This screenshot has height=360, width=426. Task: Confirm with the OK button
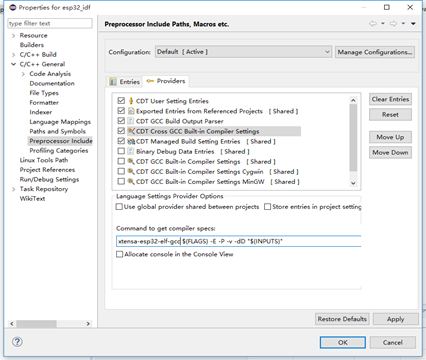[x=343, y=342]
